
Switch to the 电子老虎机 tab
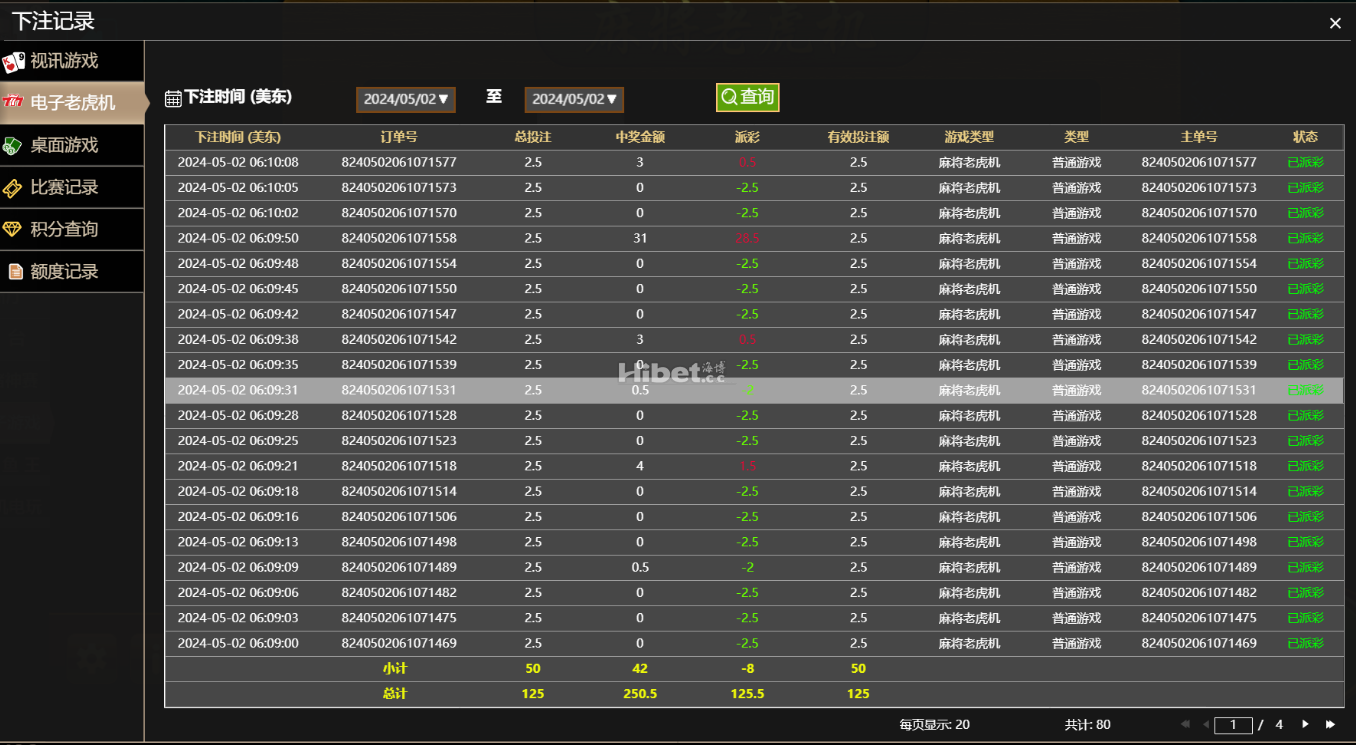point(72,103)
